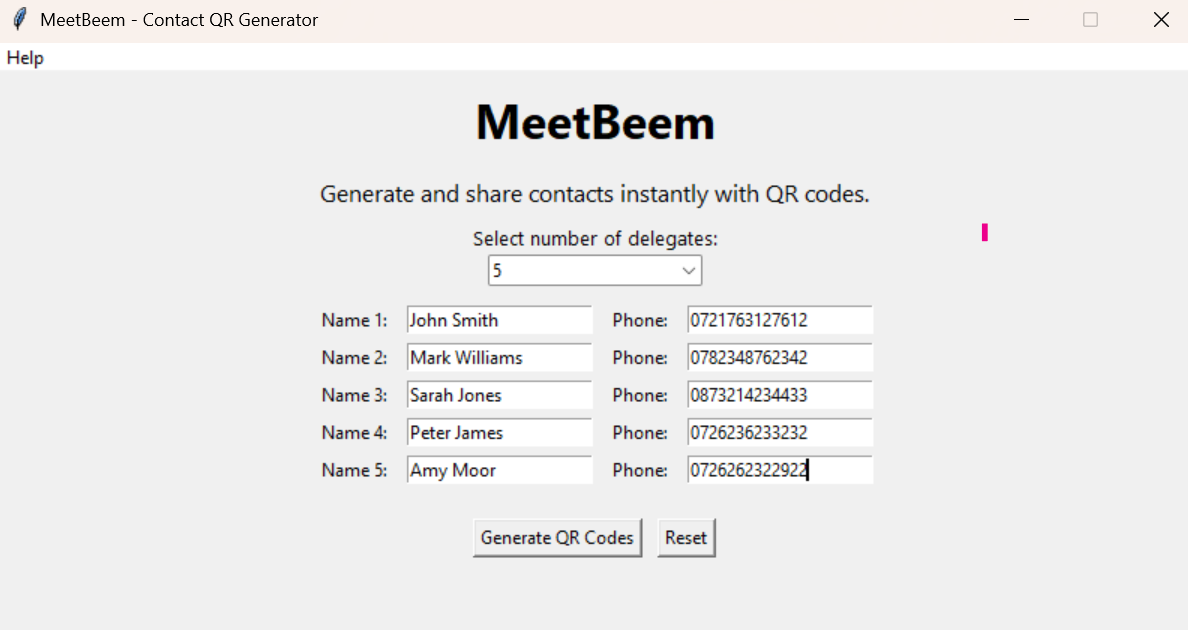
Task: Focus the Name 5 field with Amy Moor
Action: (x=499, y=470)
